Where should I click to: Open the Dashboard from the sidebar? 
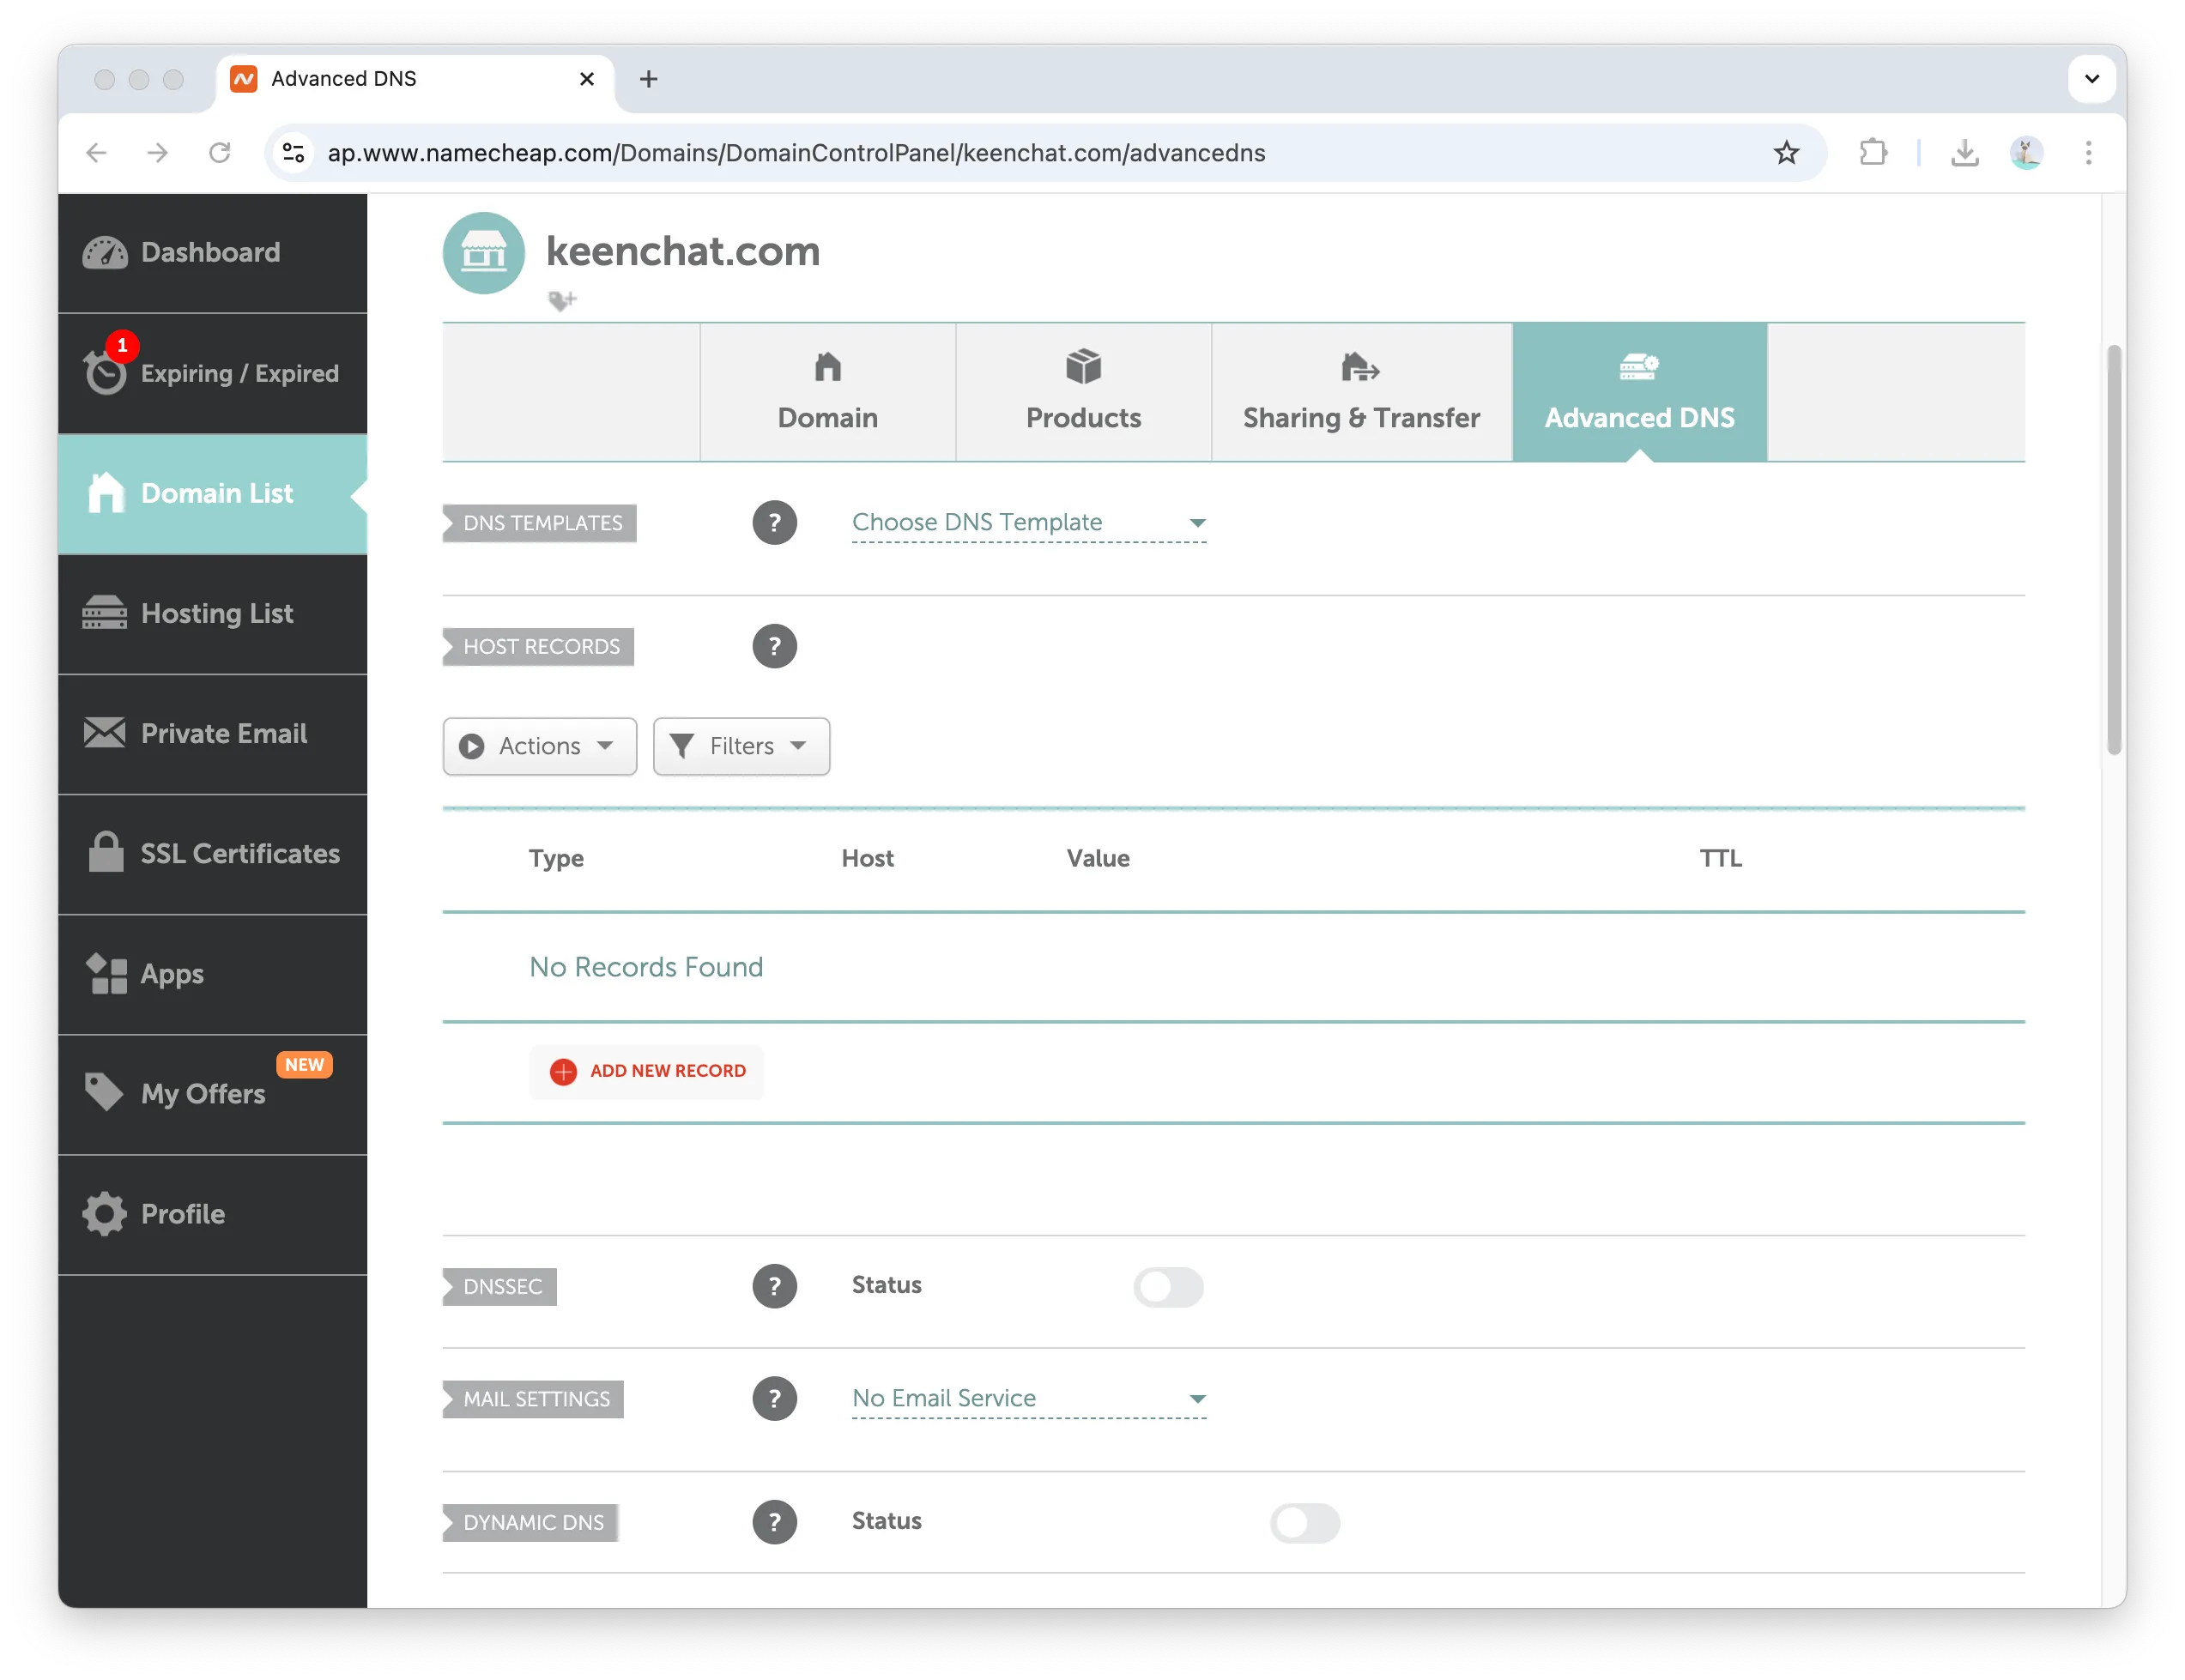click(x=209, y=252)
